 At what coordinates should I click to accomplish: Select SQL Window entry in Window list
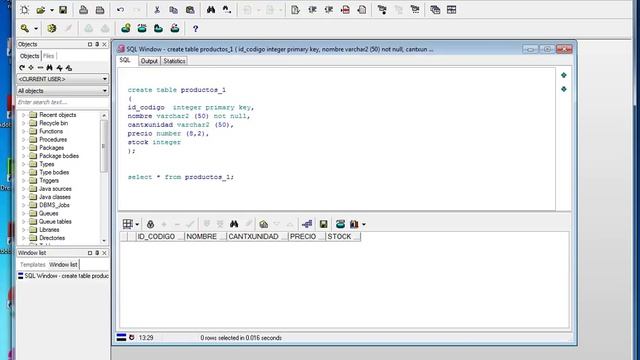point(63,276)
